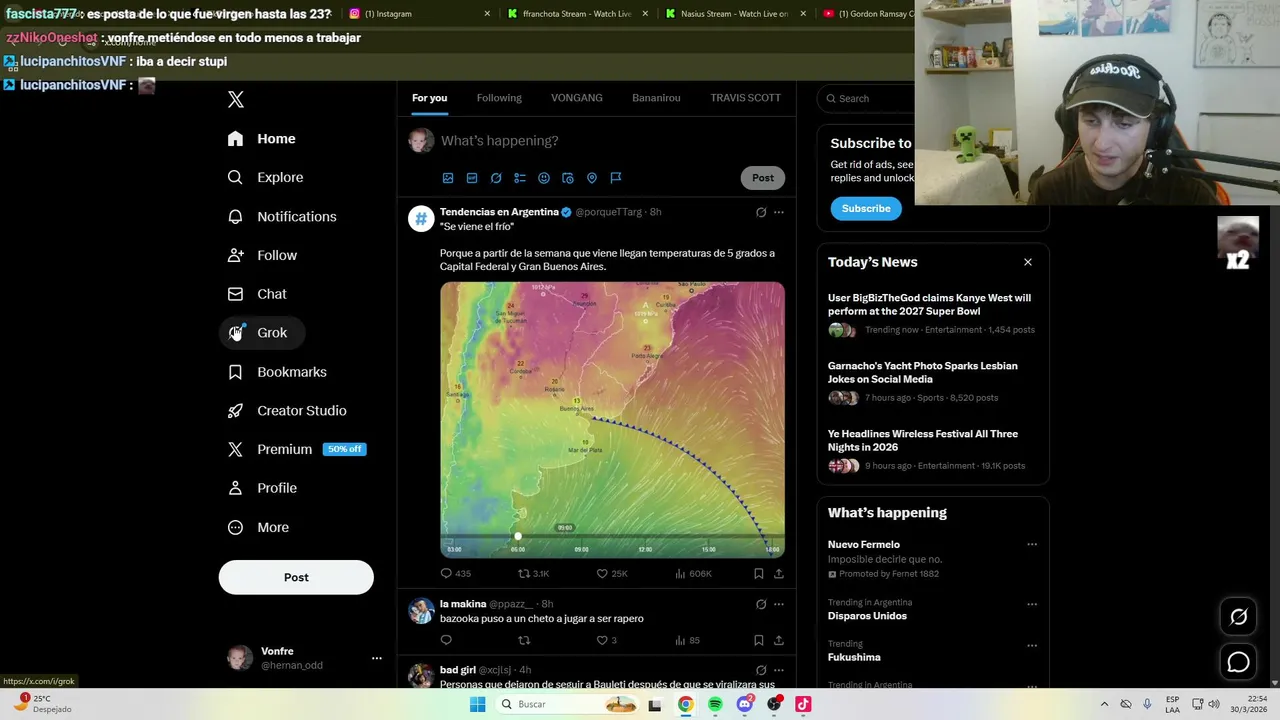This screenshot has width=1280, height=720.
Task: Switch to the Following tab
Action: 499,98
